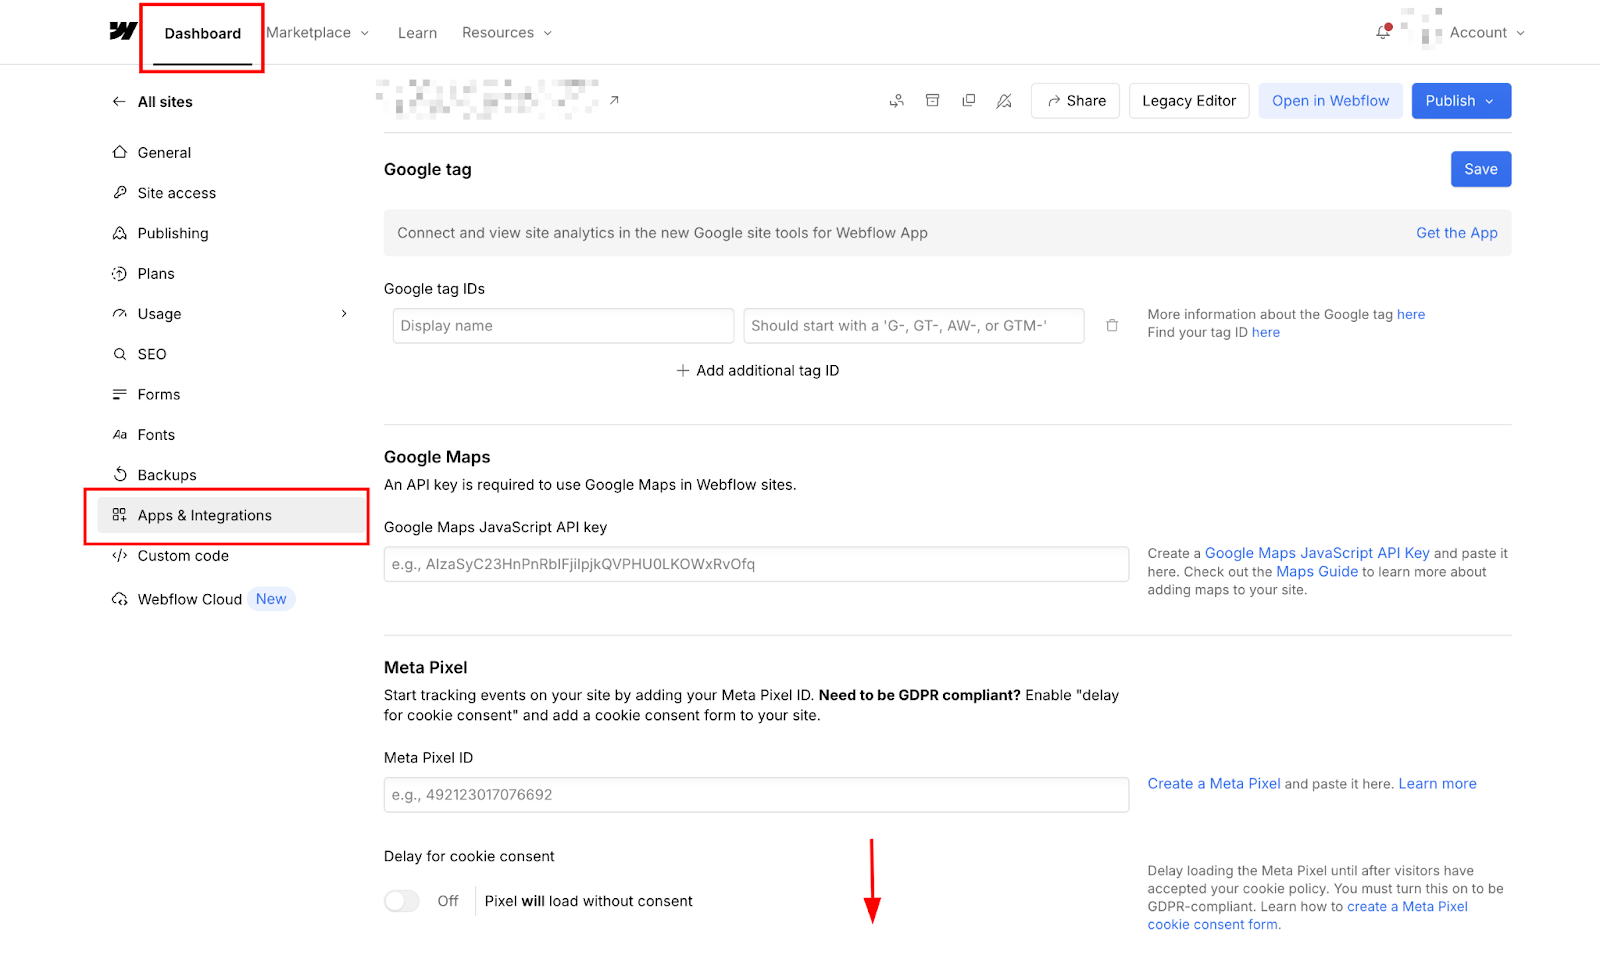Click Add additional tag ID
The width and height of the screenshot is (1600, 959).
(x=757, y=370)
